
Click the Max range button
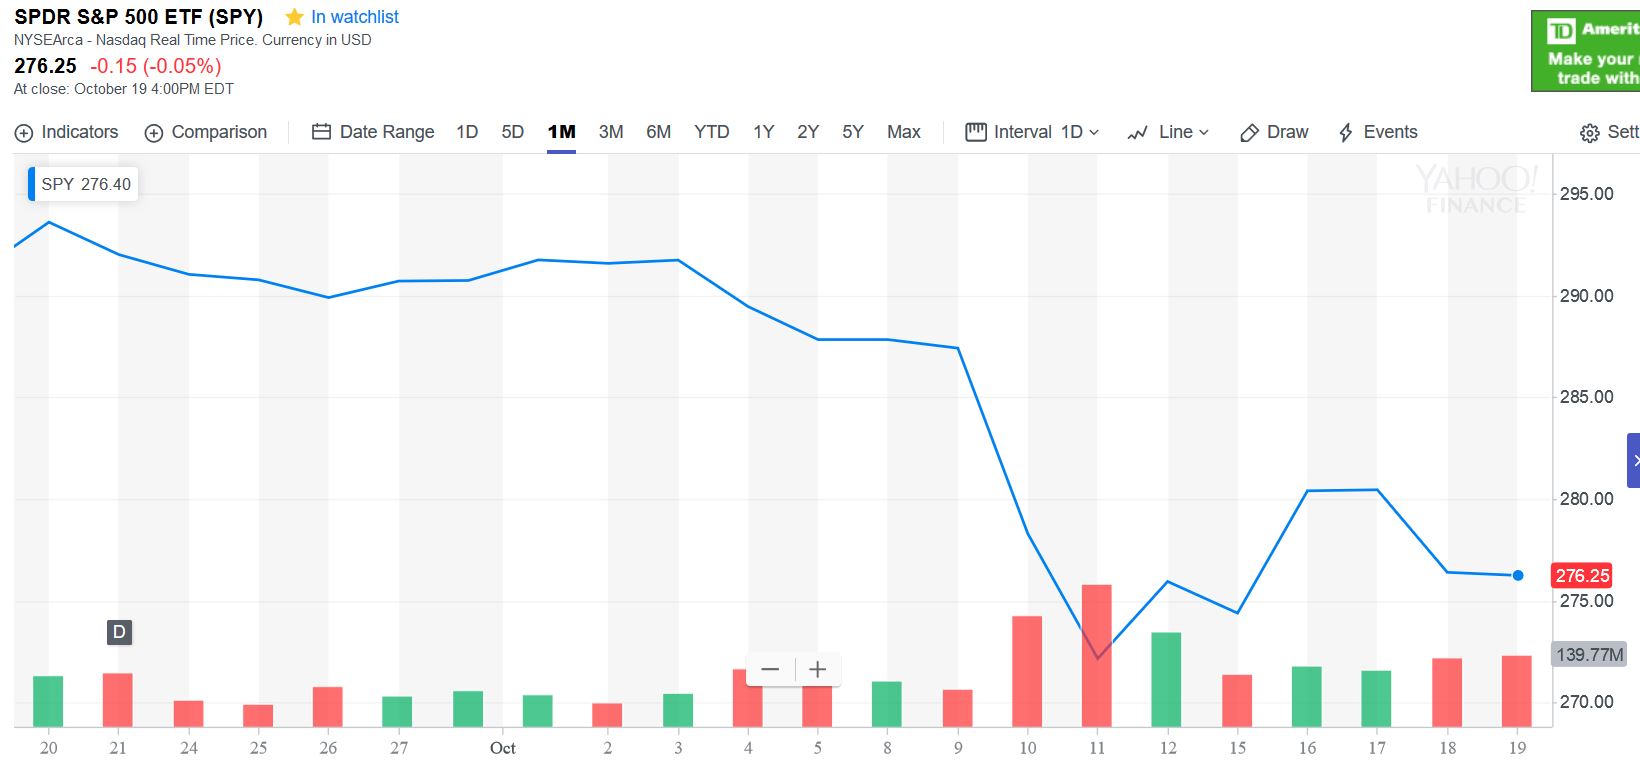pyautogui.click(x=903, y=132)
